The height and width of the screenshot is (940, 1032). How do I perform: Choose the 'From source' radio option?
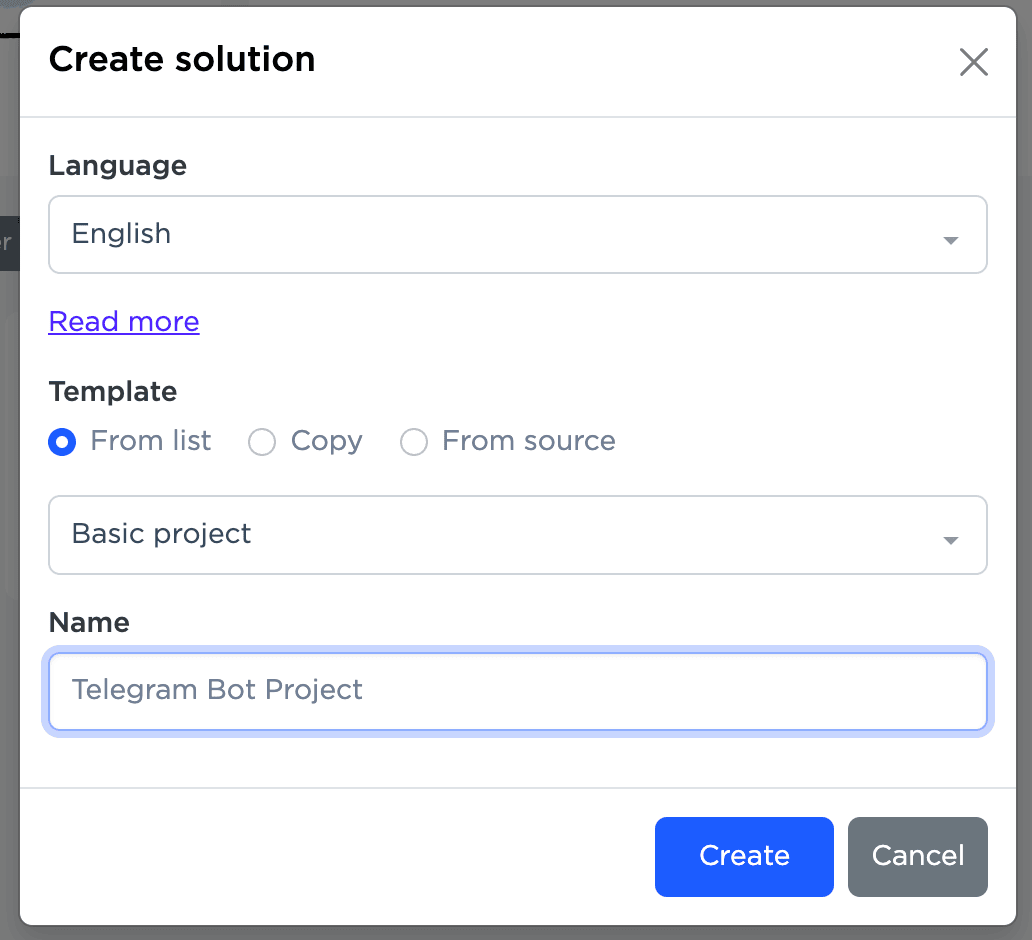pyautogui.click(x=414, y=442)
